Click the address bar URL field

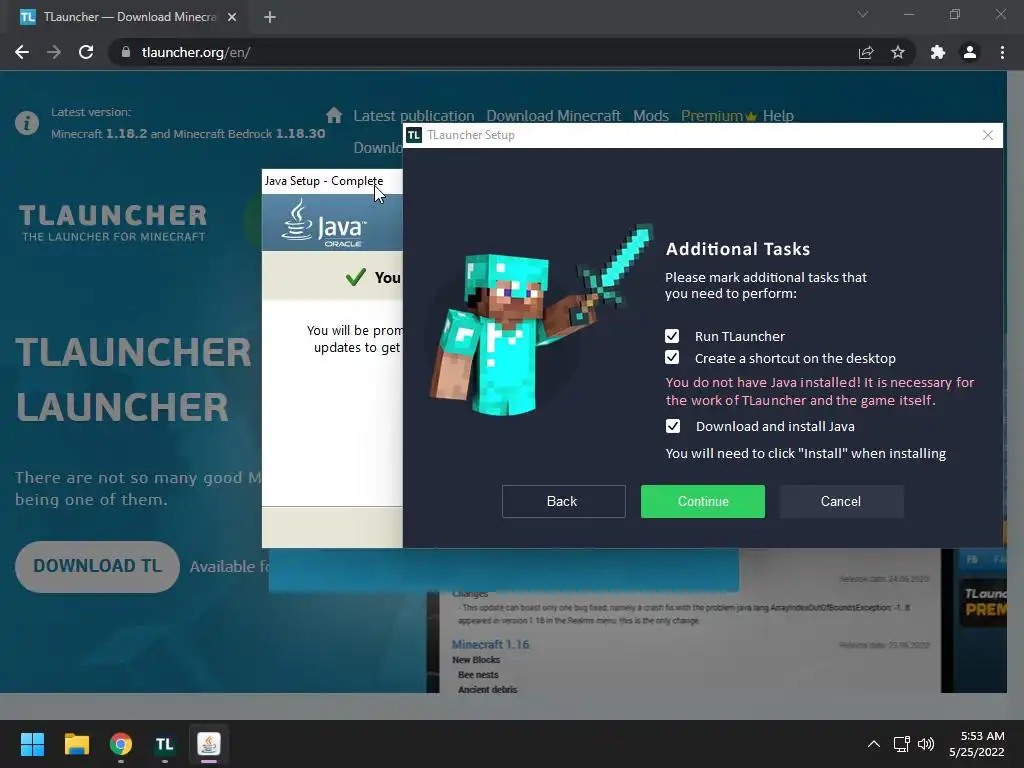pos(483,52)
